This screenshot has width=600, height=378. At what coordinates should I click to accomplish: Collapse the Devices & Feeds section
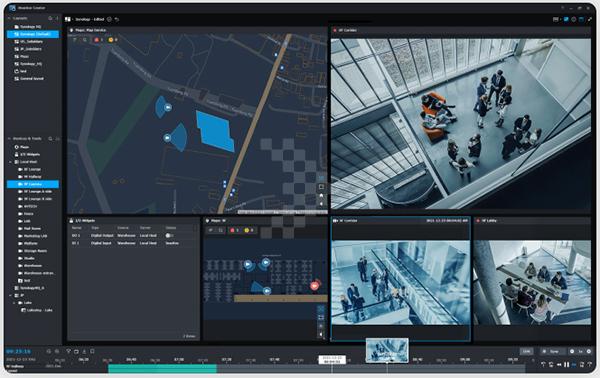coord(9,138)
